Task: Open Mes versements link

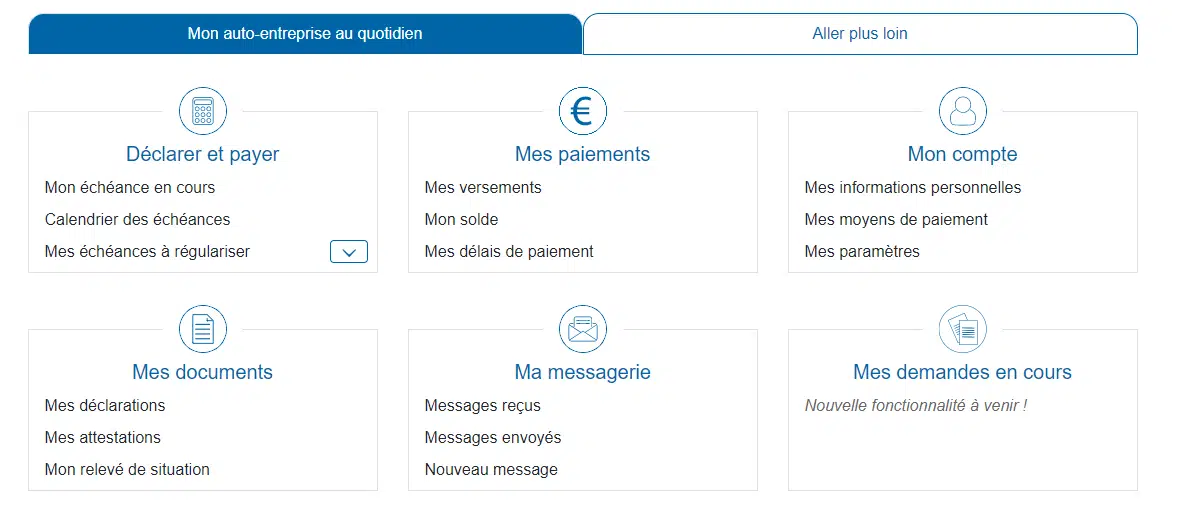Action: (483, 187)
